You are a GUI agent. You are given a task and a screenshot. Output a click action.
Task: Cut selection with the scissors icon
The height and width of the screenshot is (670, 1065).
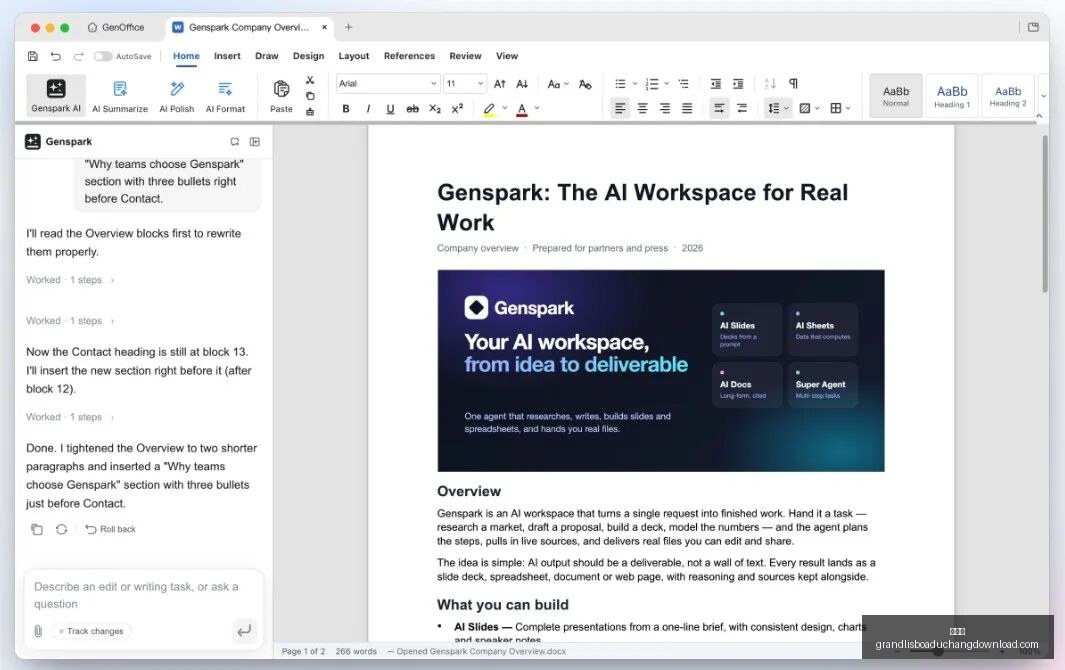pos(310,80)
